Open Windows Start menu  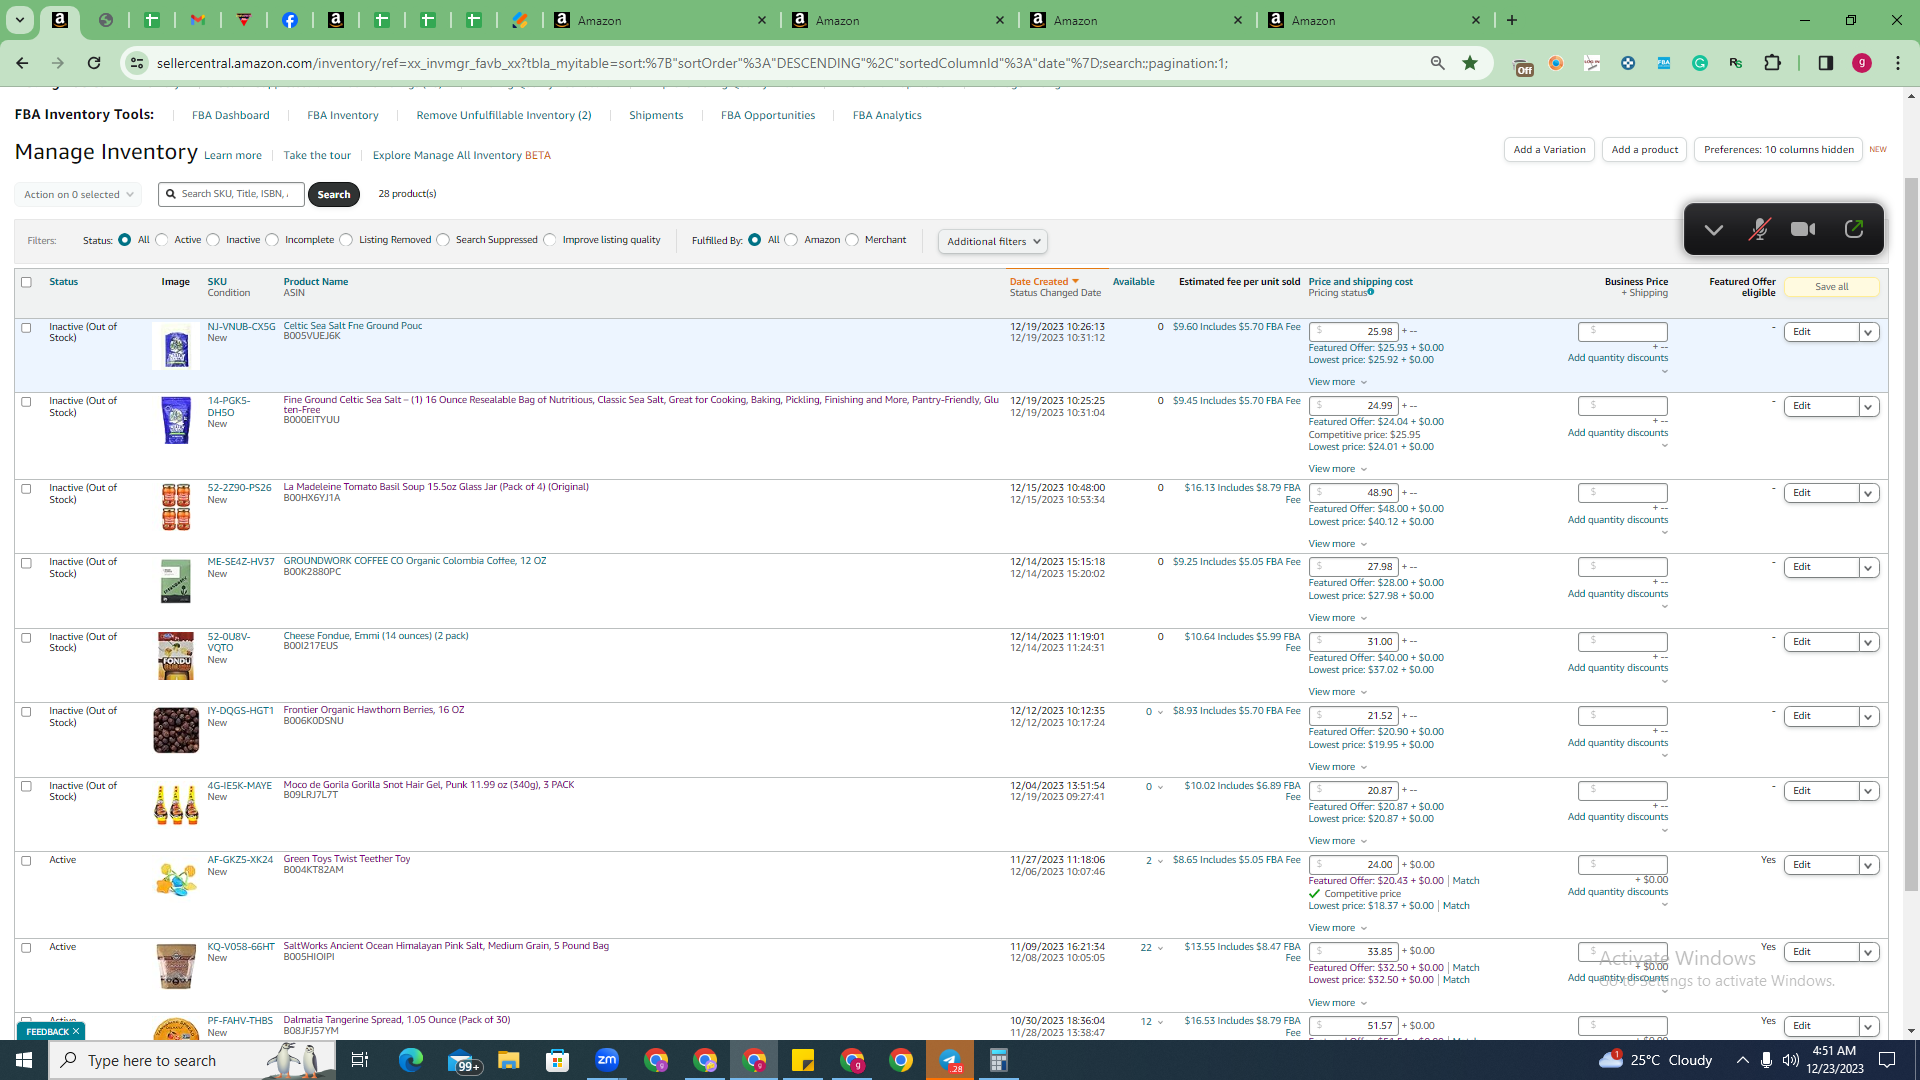24,1060
